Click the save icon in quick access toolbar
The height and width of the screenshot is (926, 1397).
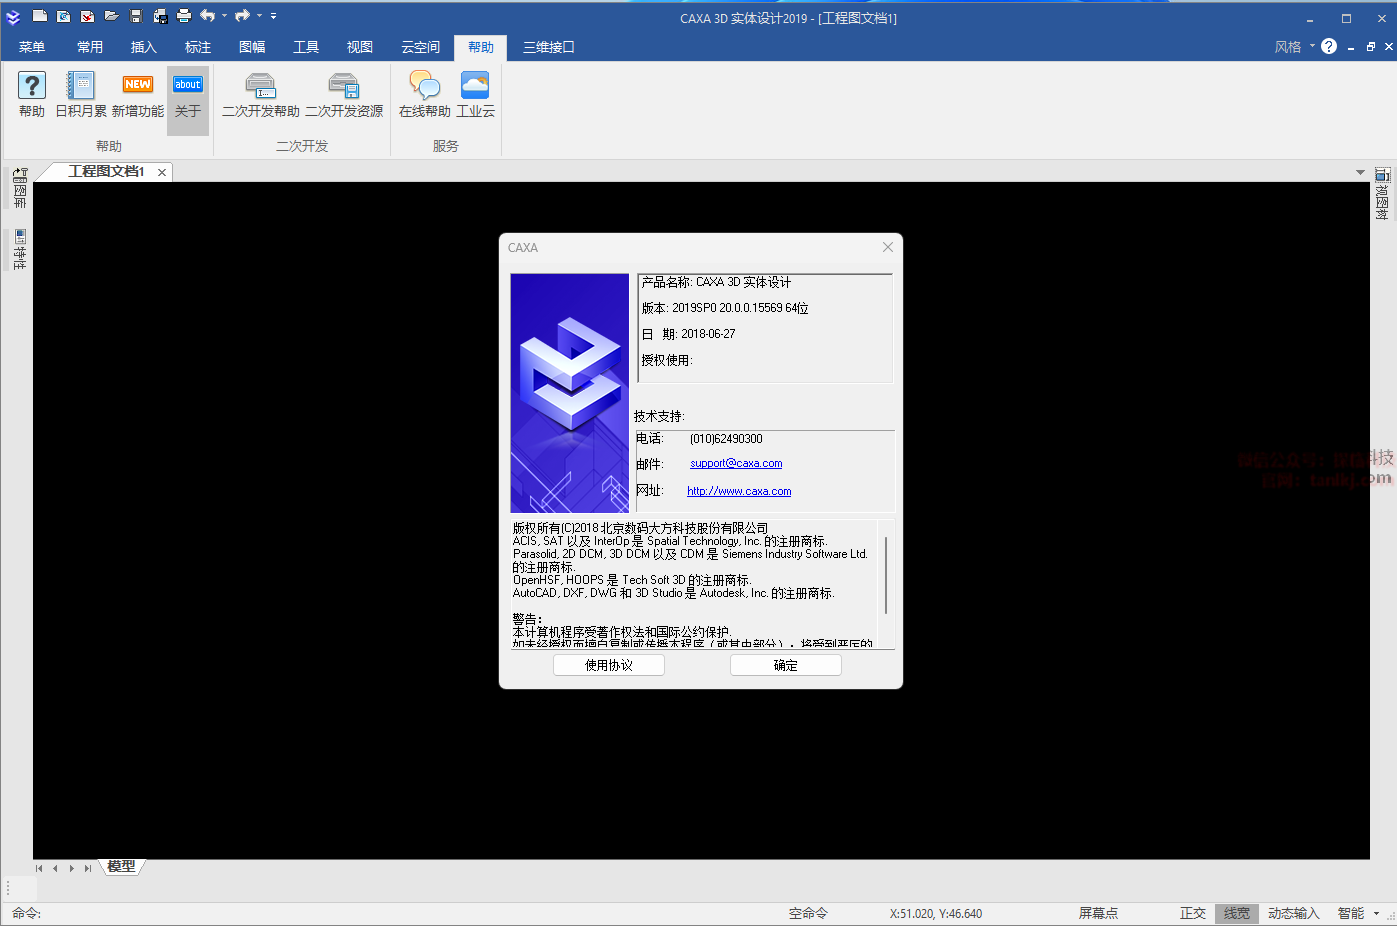click(x=136, y=16)
